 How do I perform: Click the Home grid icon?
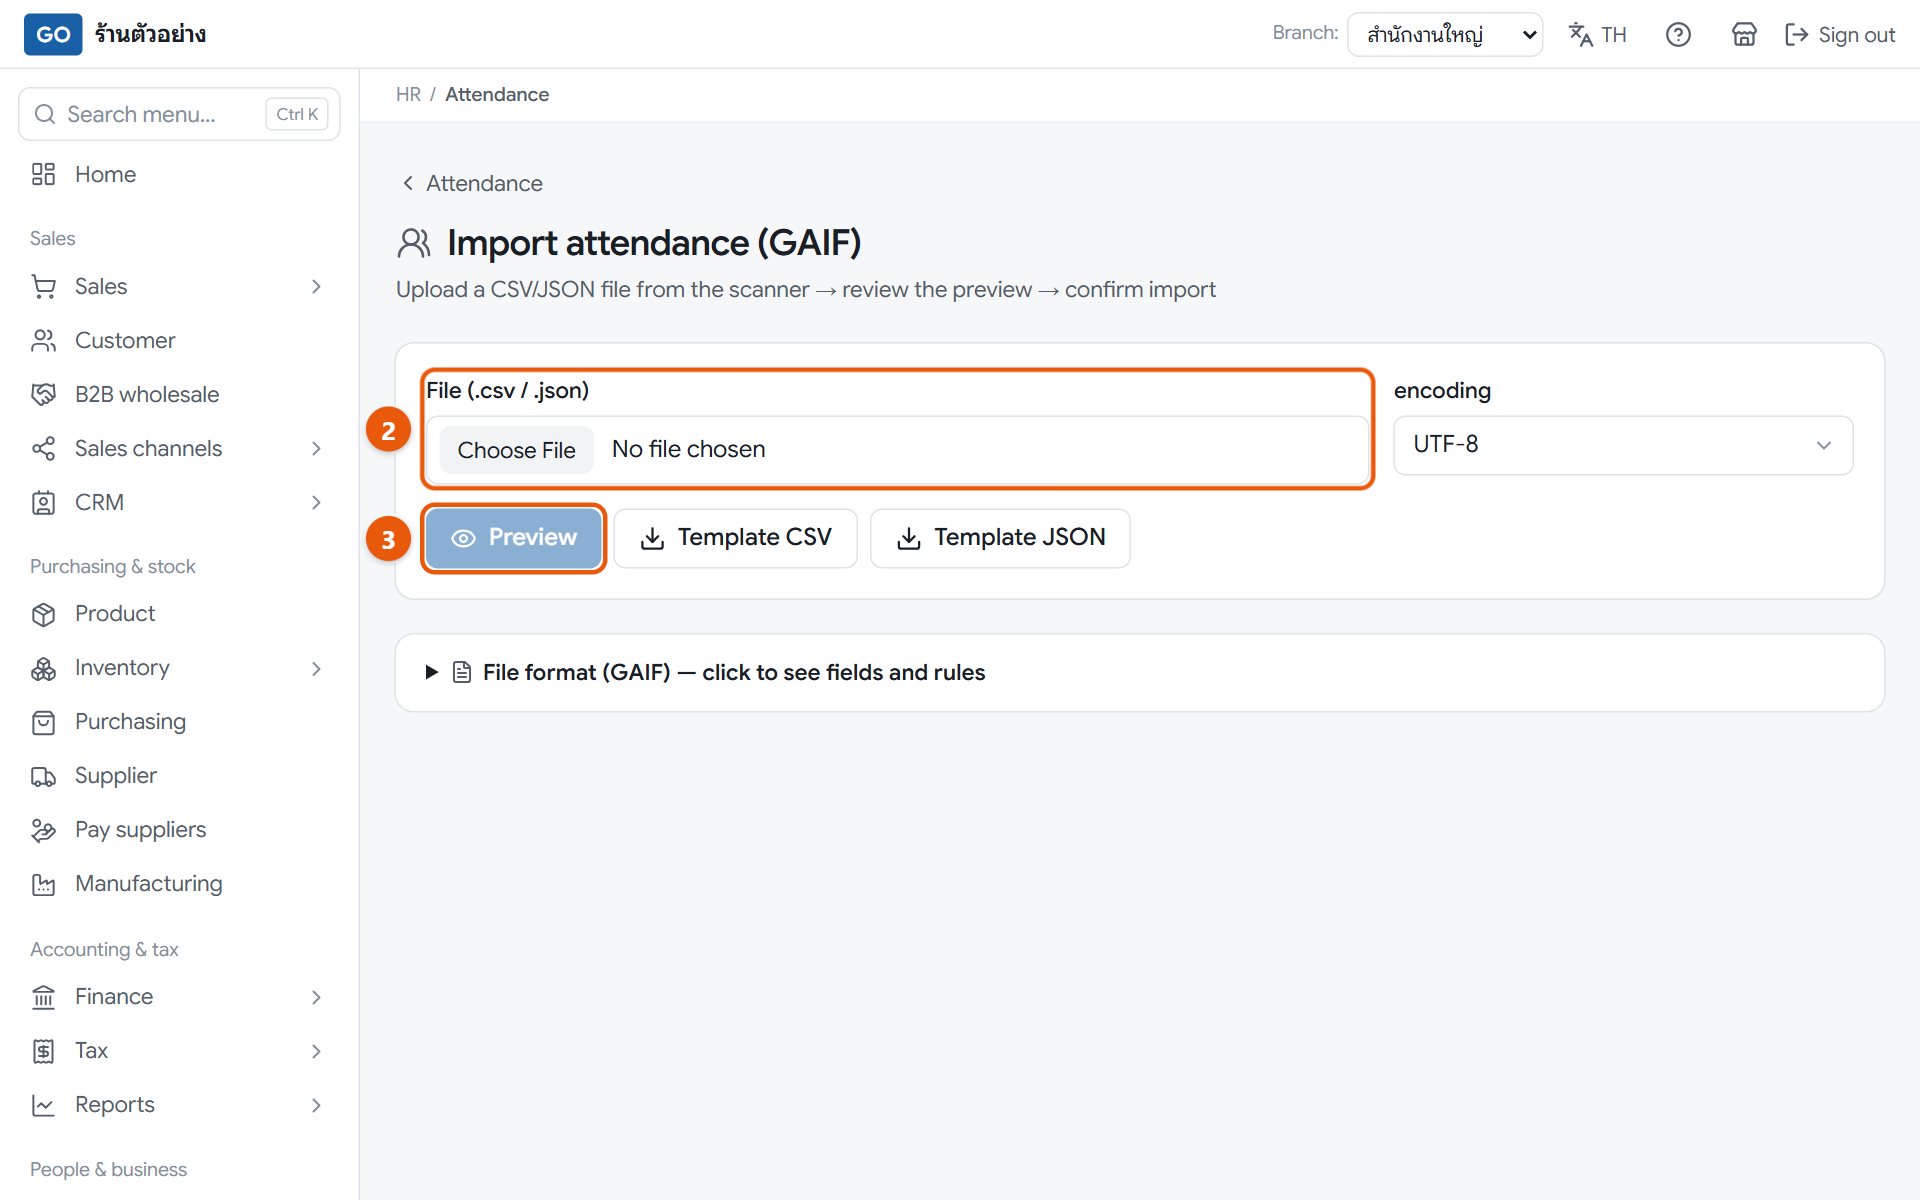(43, 174)
